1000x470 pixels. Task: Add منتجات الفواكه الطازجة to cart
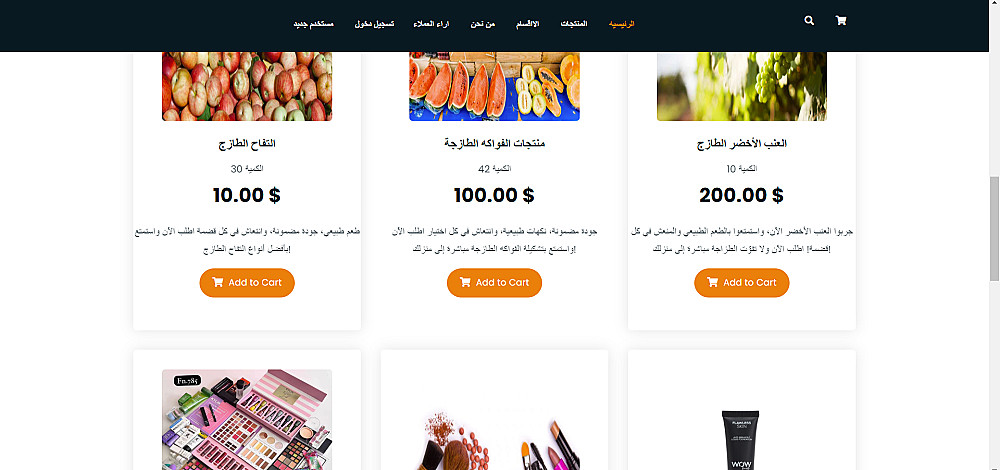[494, 283]
